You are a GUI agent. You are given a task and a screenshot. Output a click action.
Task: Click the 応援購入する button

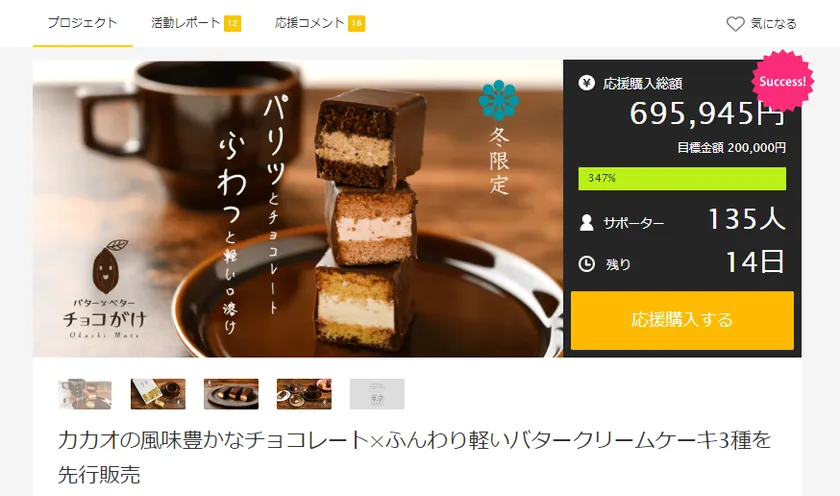click(x=682, y=320)
